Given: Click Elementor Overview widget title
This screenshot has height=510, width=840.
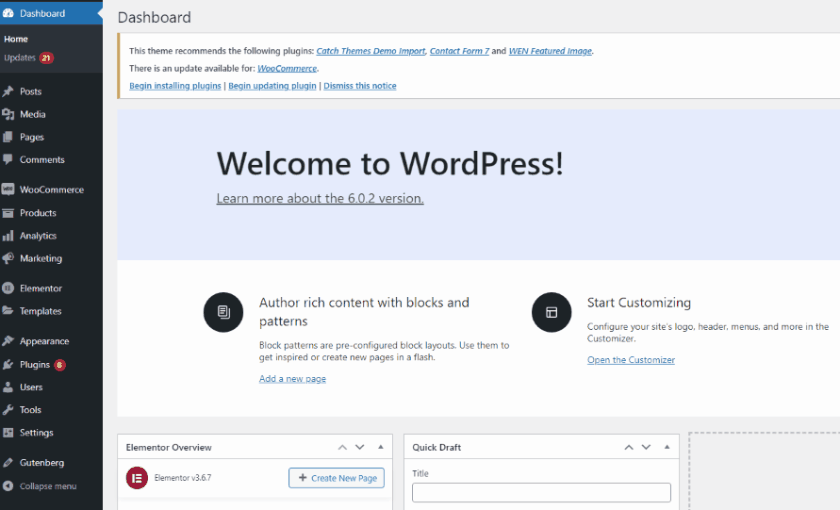Looking at the screenshot, I should pyautogui.click(x=169, y=447).
